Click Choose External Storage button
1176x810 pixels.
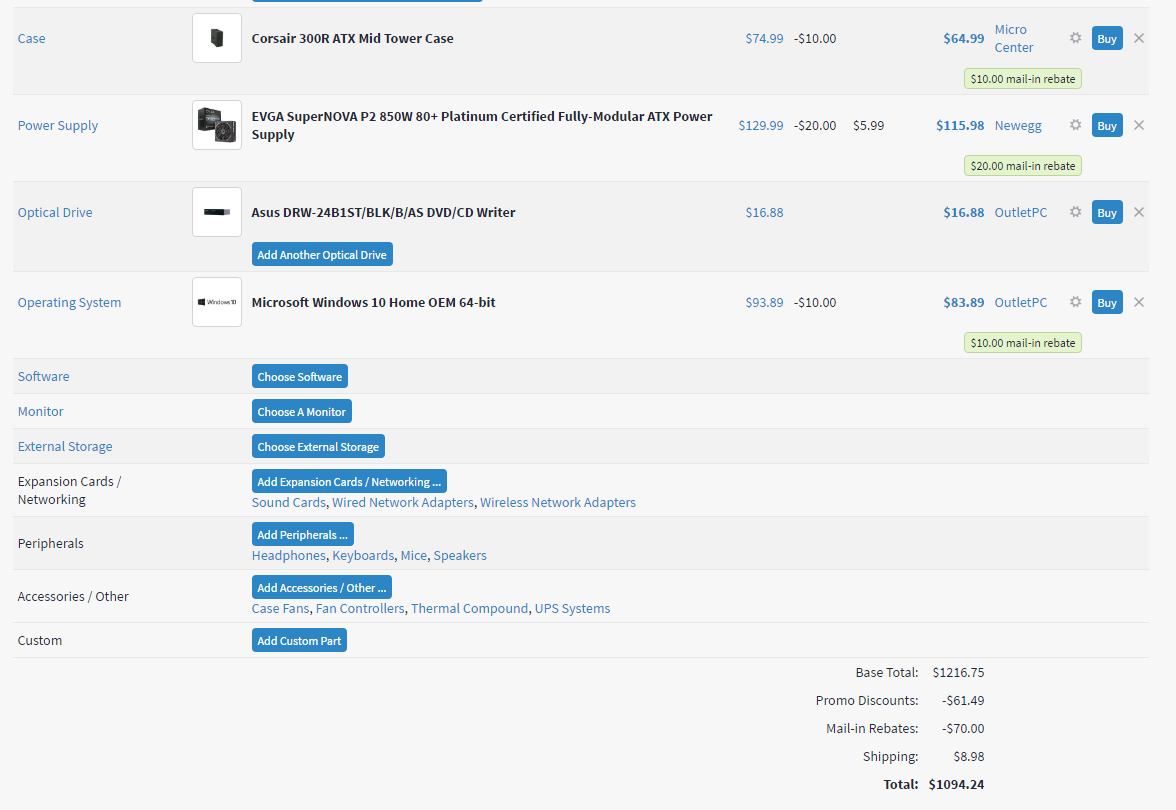pyautogui.click(x=318, y=446)
